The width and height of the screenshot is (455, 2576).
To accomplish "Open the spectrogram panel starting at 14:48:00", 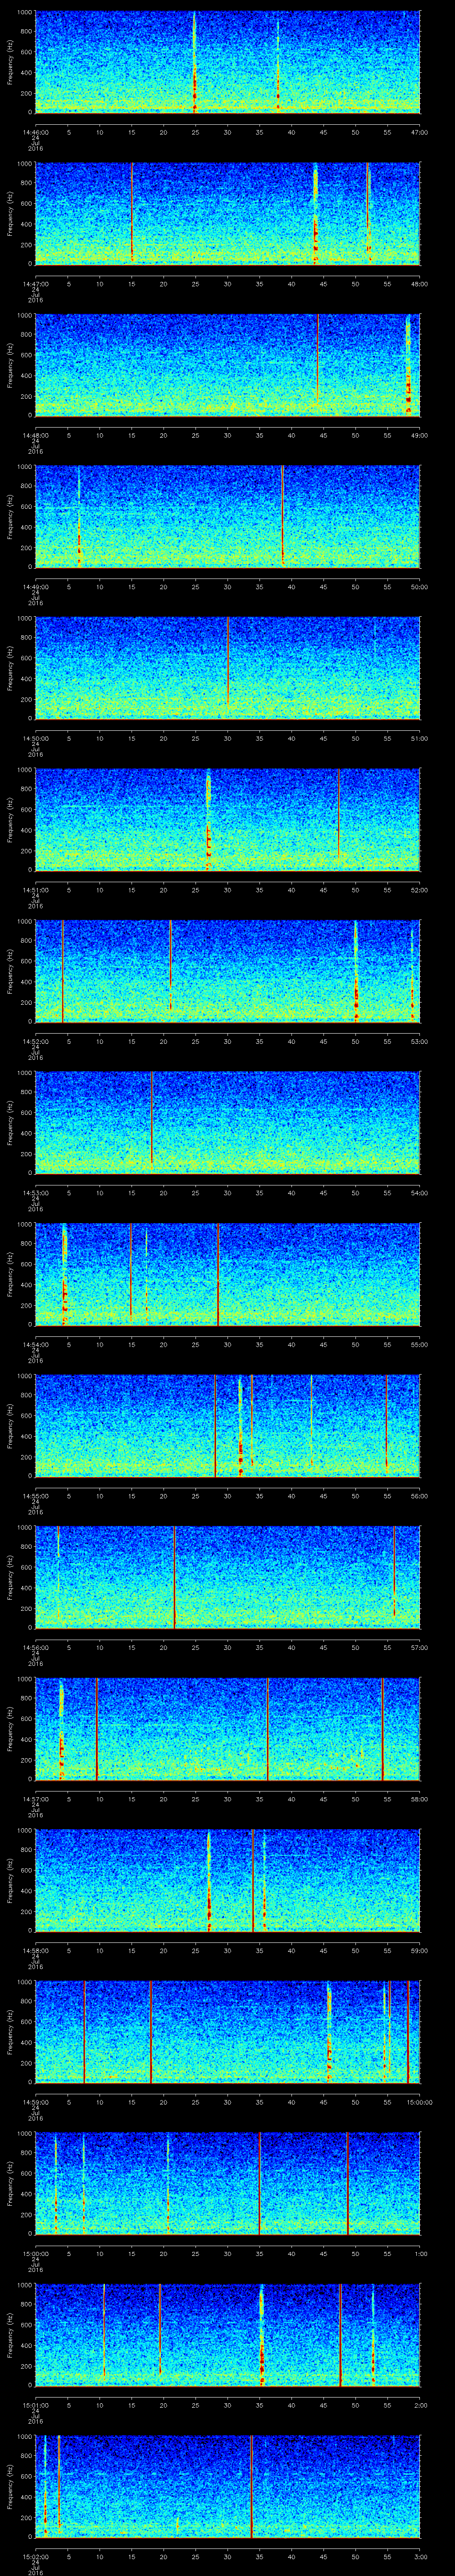I will point(228,365).
